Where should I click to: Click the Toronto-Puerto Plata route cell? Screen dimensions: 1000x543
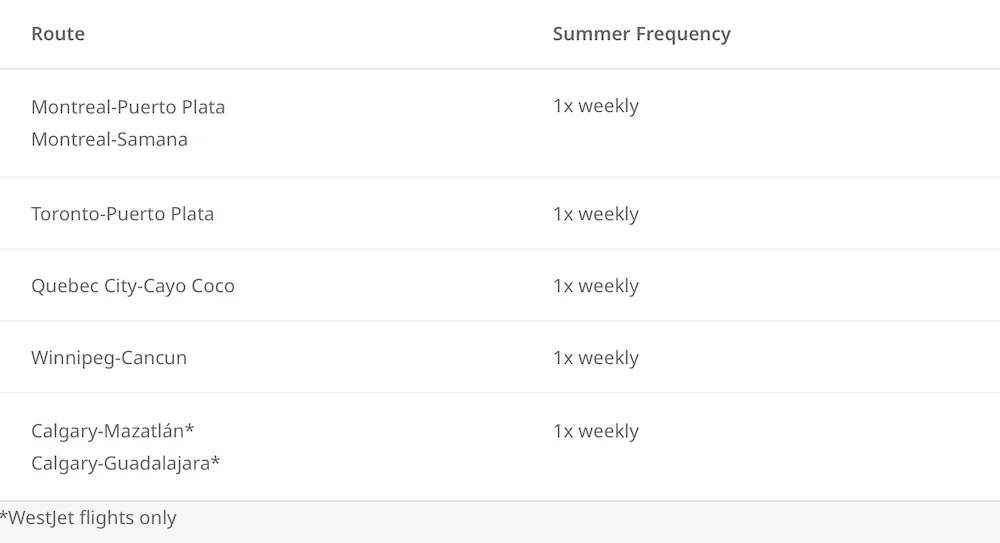coord(122,214)
